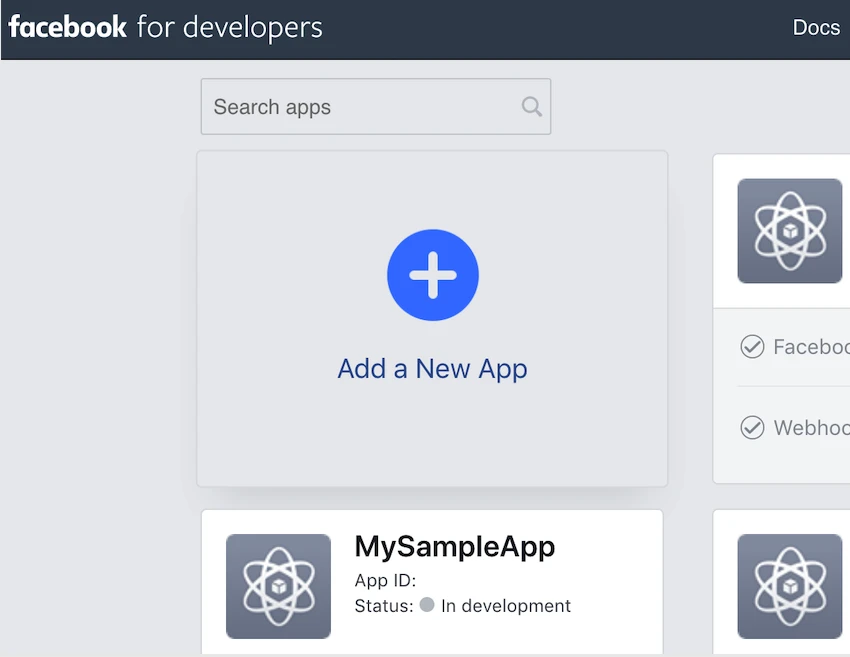Image resolution: width=850 pixels, height=657 pixels.
Task: Click the magnifier search icon
Action: [531, 106]
